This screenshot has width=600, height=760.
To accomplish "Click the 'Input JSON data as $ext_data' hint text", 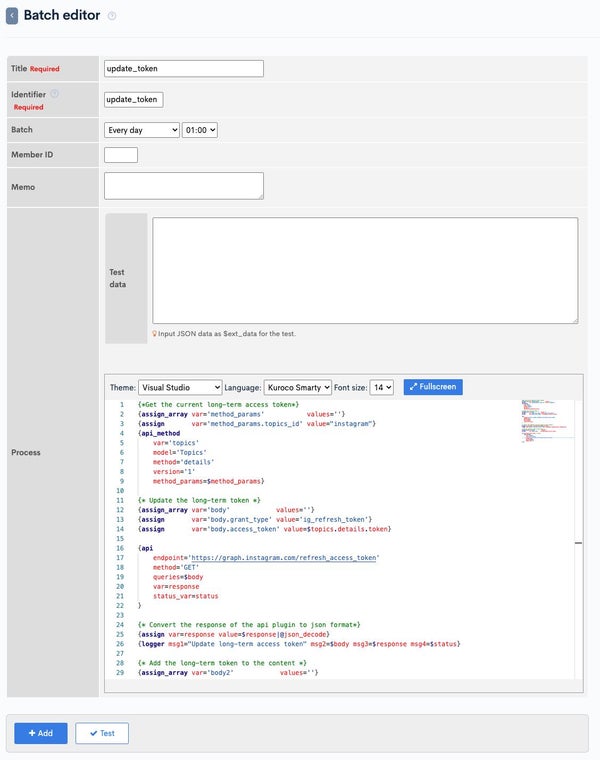I will [227, 333].
